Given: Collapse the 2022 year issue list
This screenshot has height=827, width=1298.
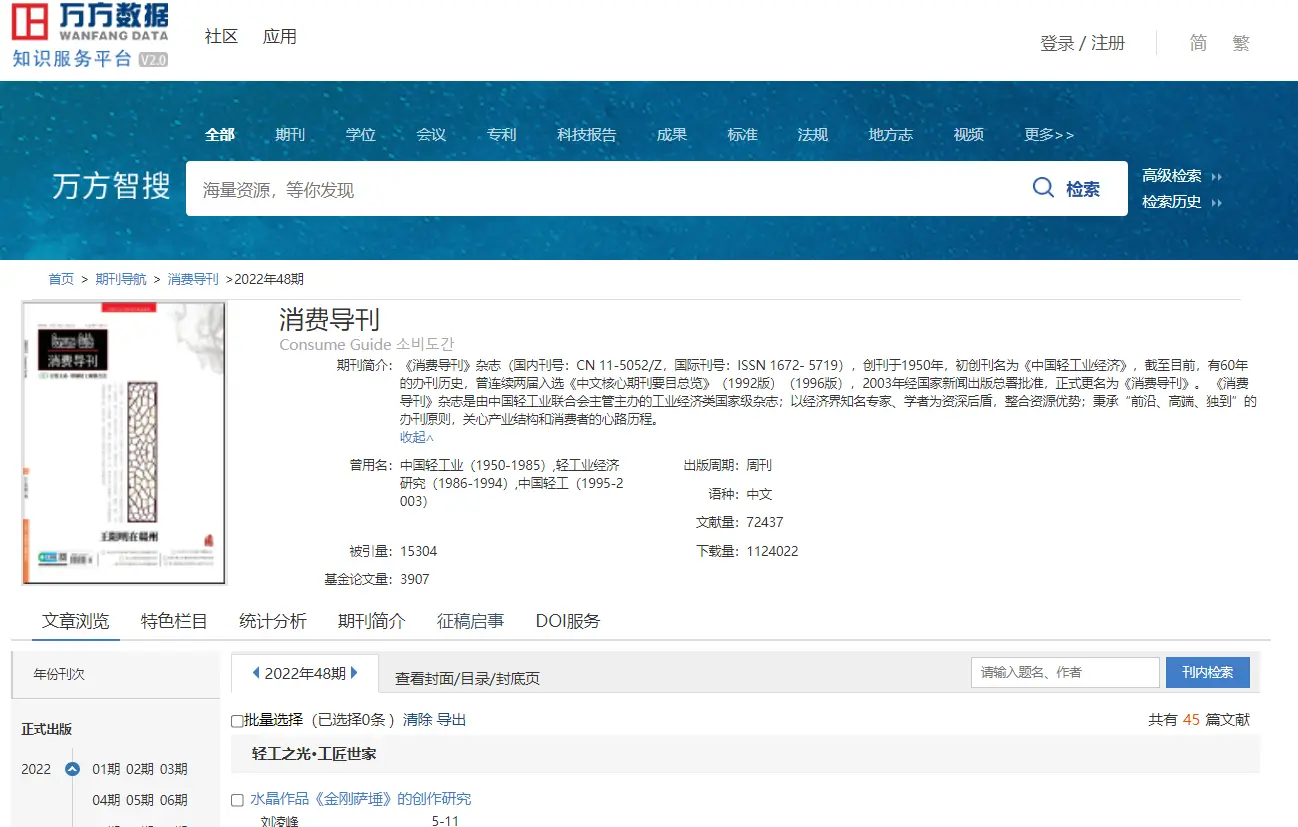Looking at the screenshot, I should (x=72, y=769).
